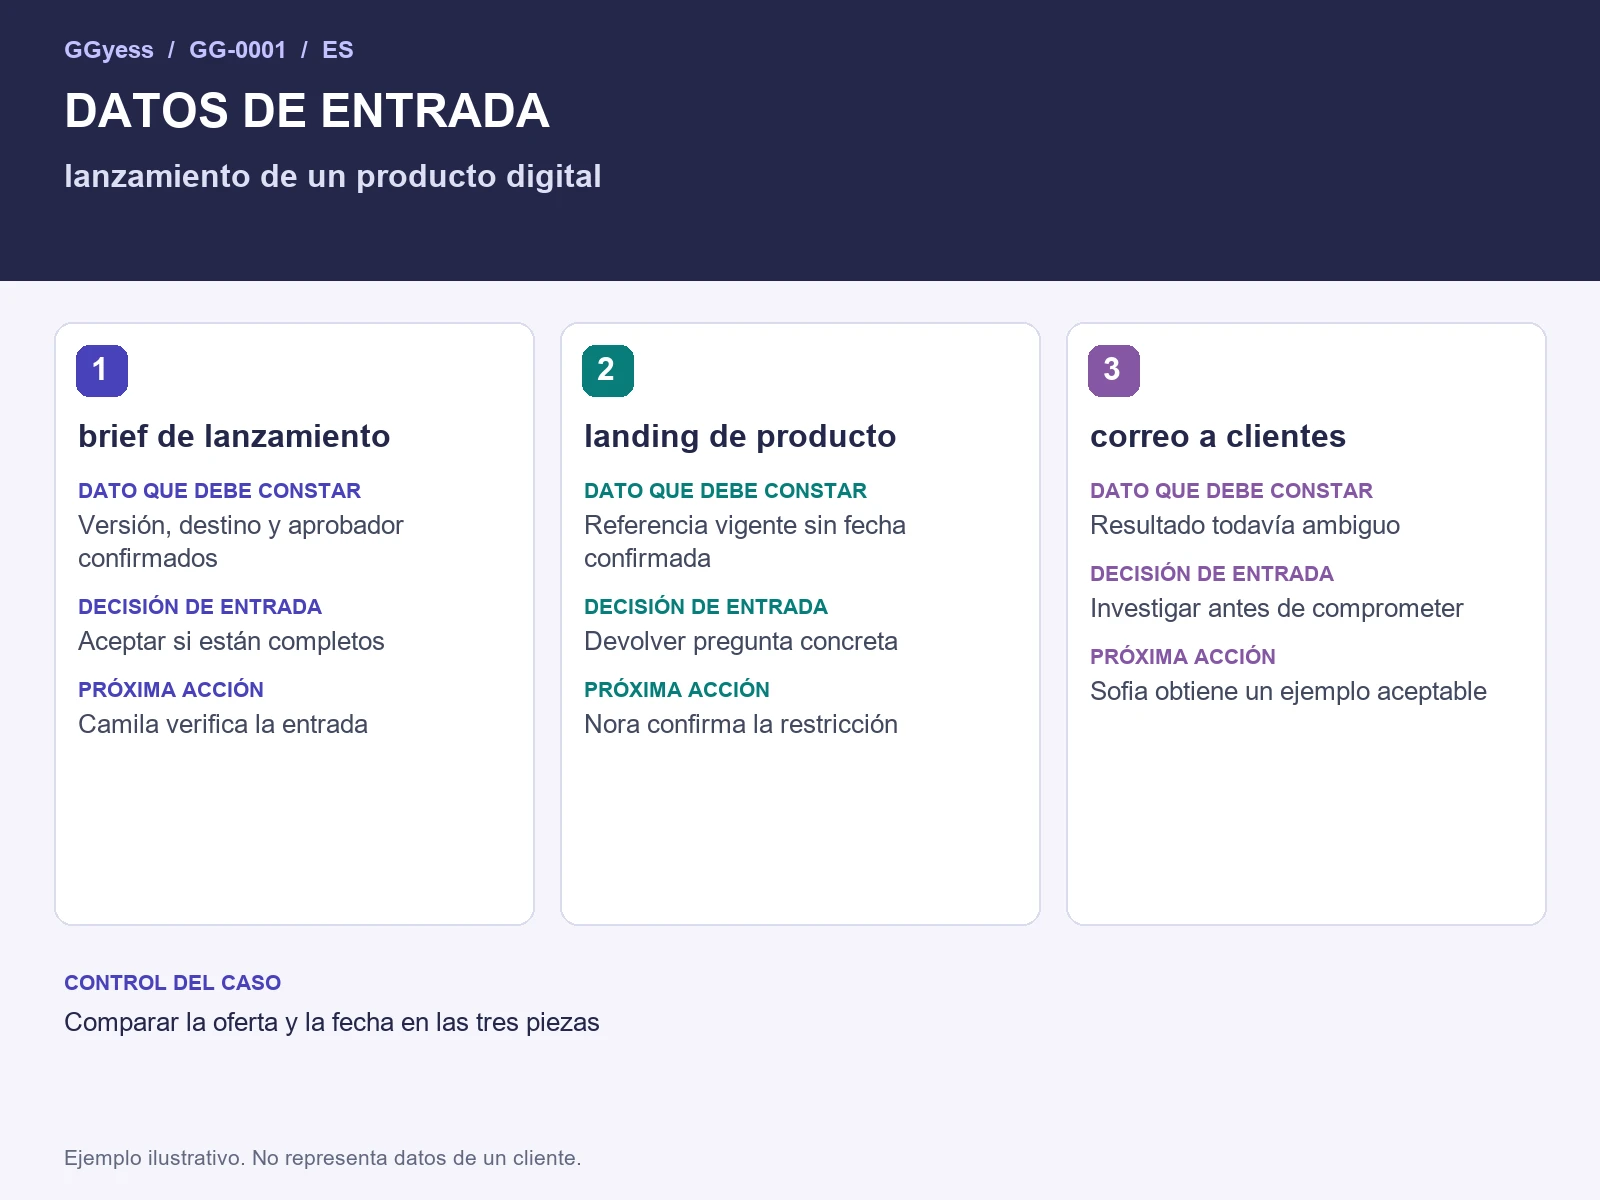Click 'DATO QUE DEBE CONSTAR' in correo card
This screenshot has width=1600, height=1200.
click(x=1232, y=491)
